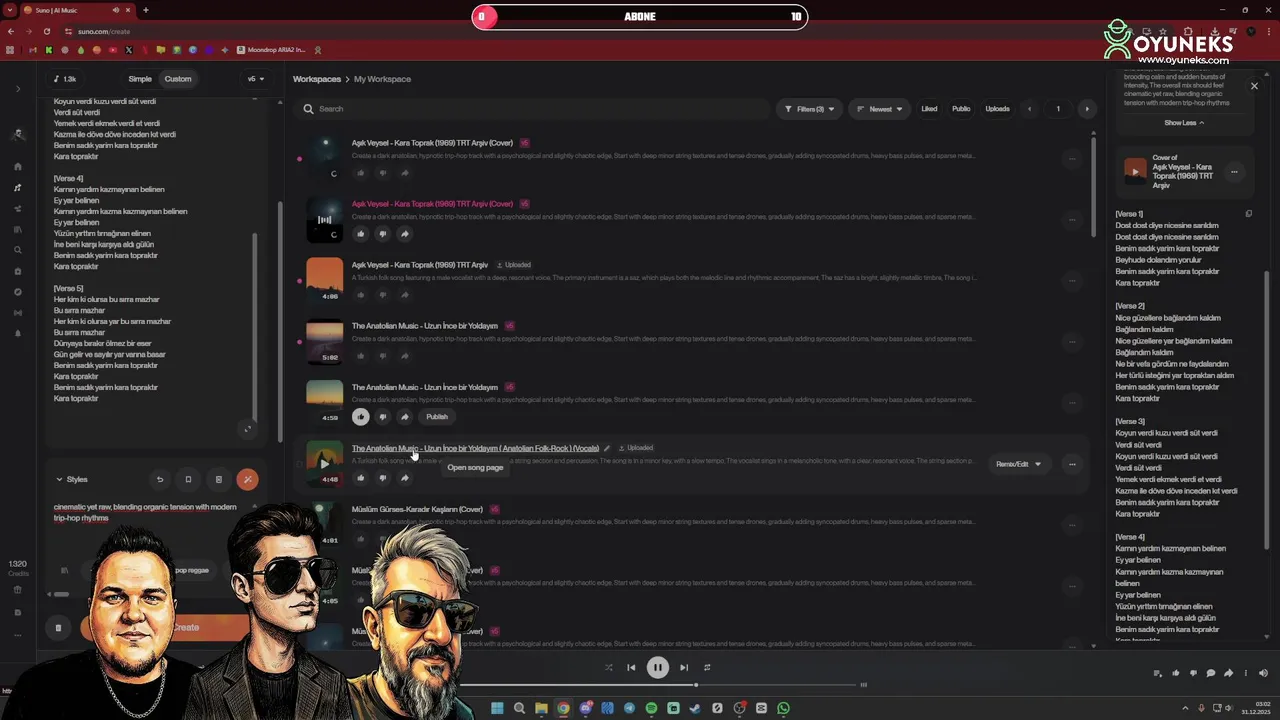
Task: Skip to previous track in player
Action: [631, 668]
